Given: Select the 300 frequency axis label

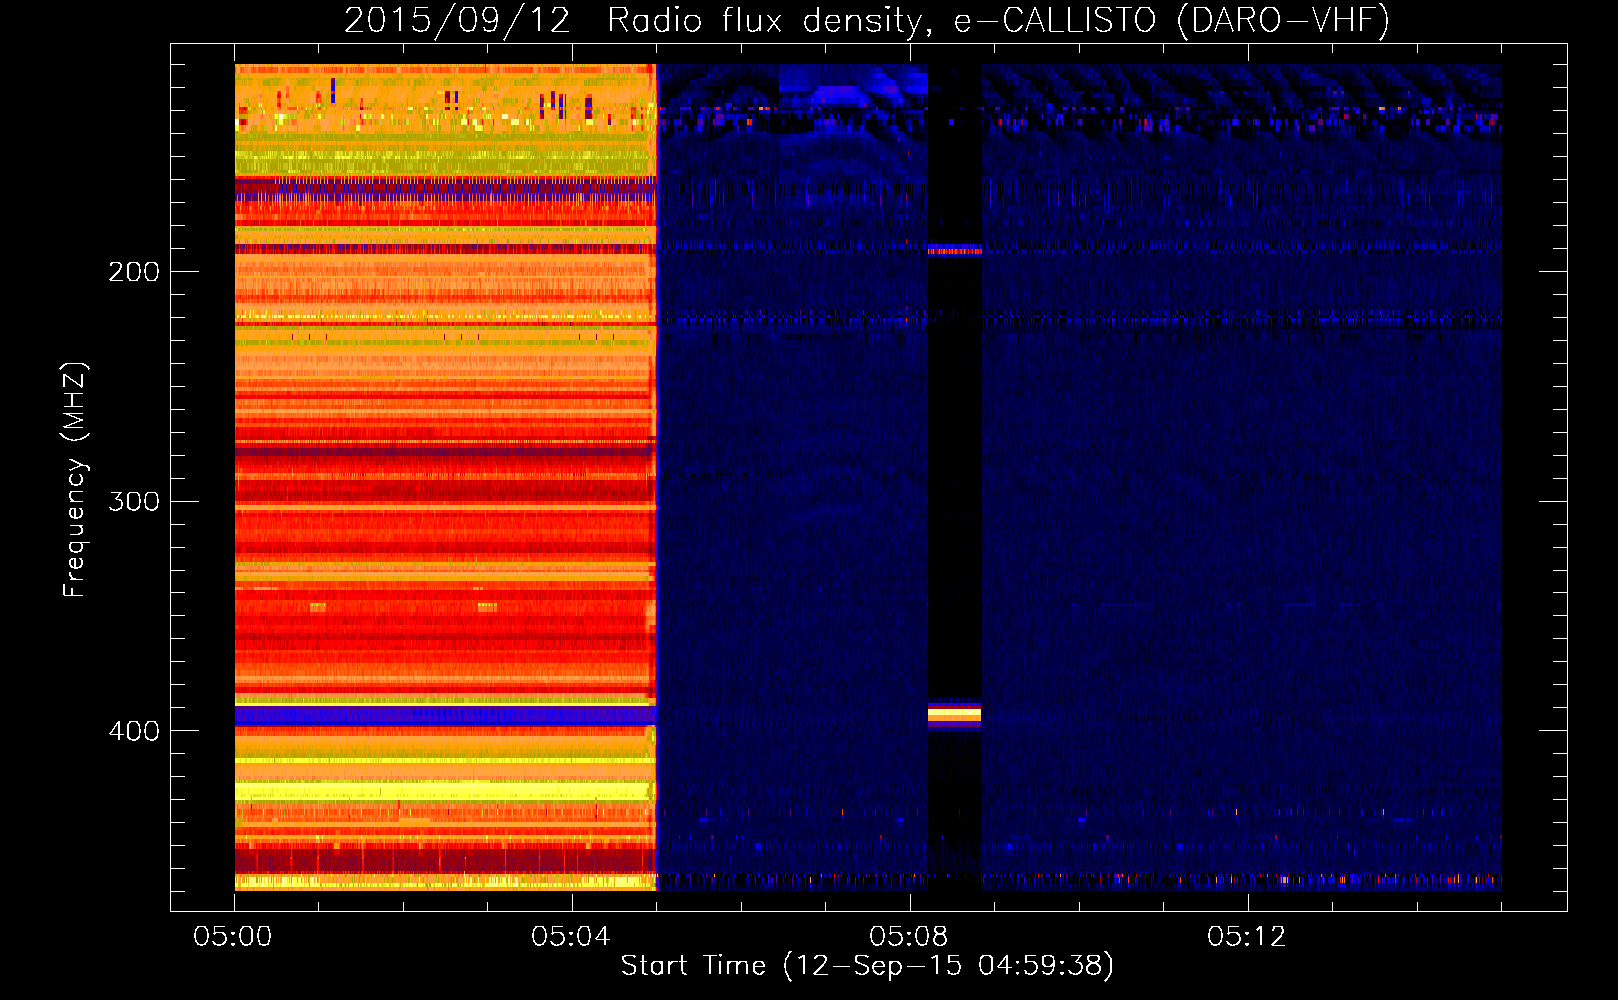Looking at the screenshot, I should coord(134,501).
